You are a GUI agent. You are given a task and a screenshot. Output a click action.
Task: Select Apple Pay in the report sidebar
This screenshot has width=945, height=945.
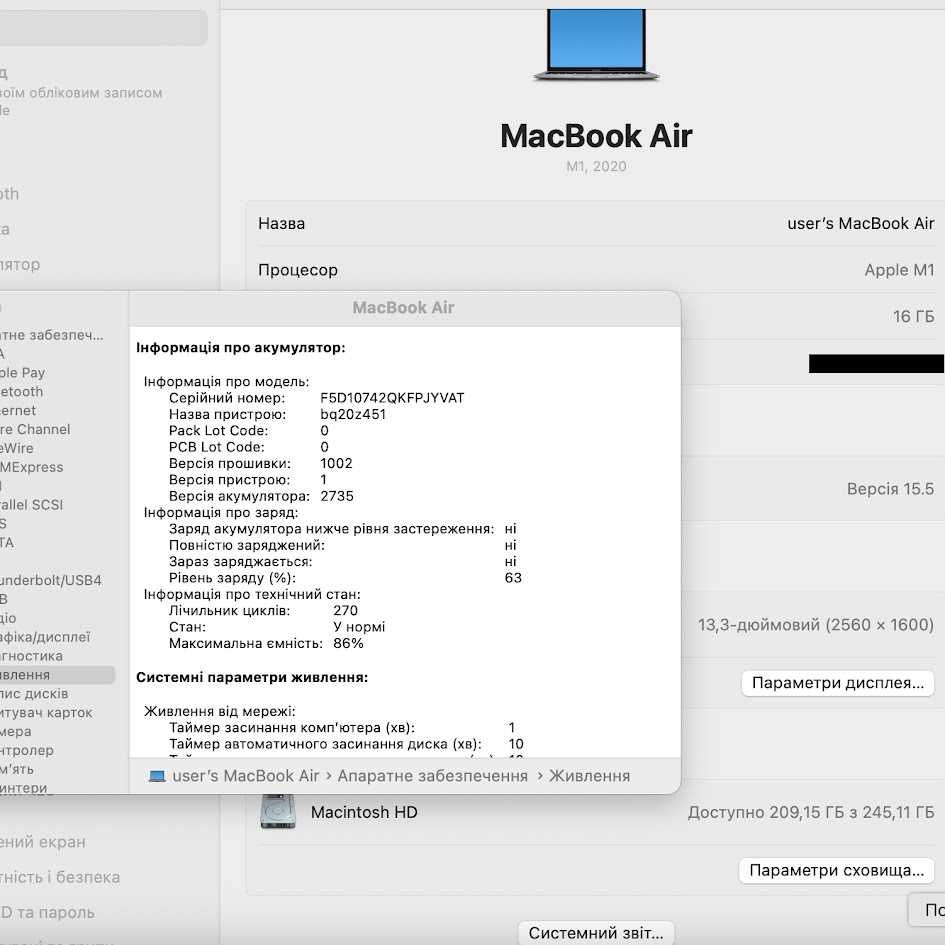(22, 372)
